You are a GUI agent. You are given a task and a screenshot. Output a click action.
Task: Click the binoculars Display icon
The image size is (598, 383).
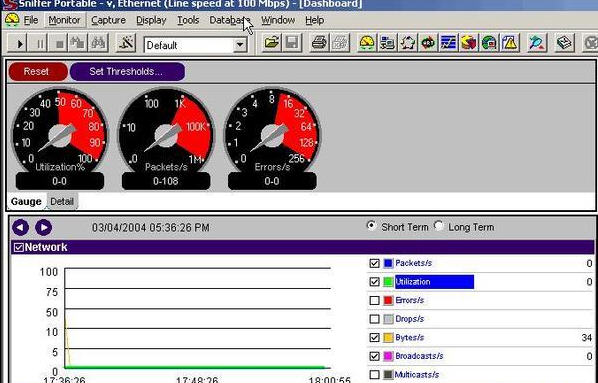[98, 43]
